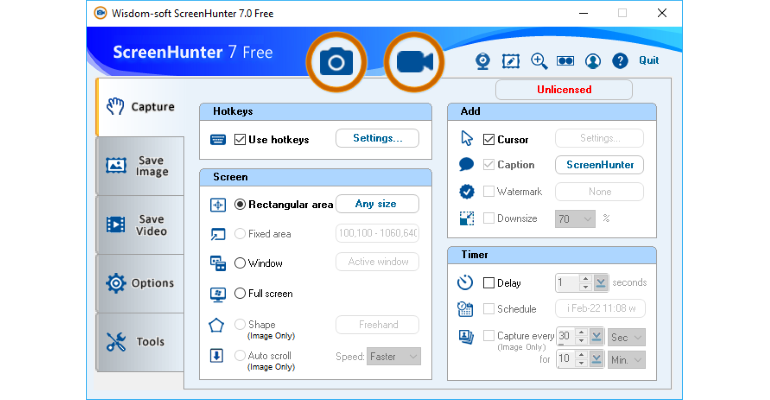Click the user account icon
The width and height of the screenshot is (770, 400).
[593, 61]
